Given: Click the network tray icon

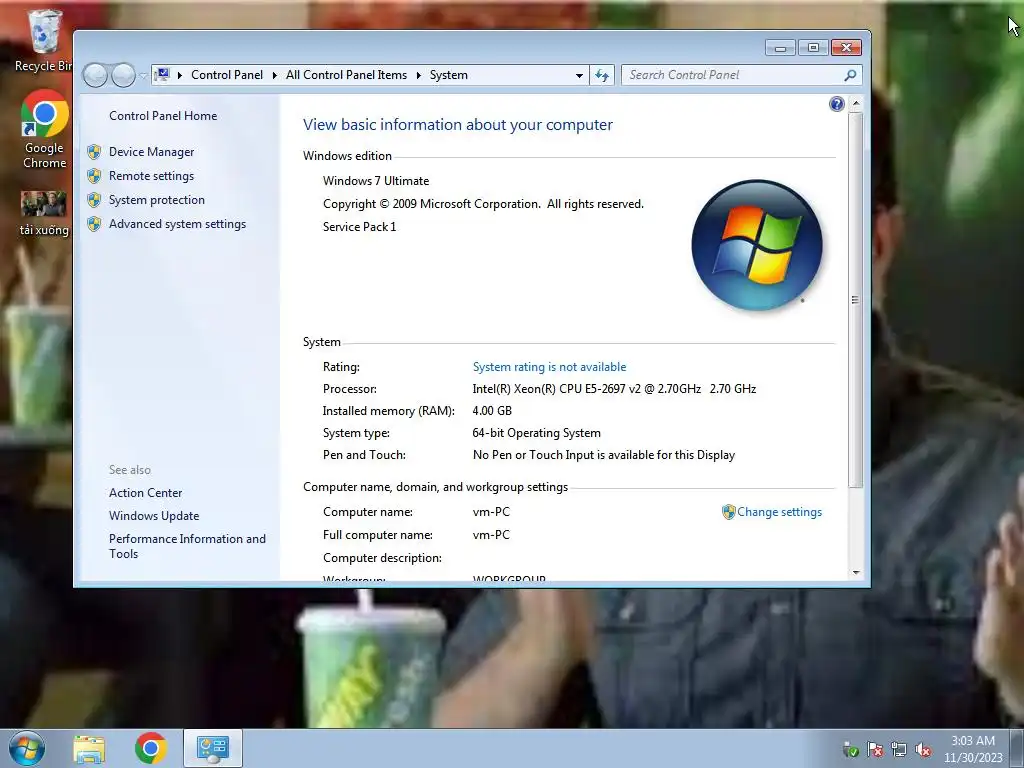Looking at the screenshot, I should pos(899,749).
